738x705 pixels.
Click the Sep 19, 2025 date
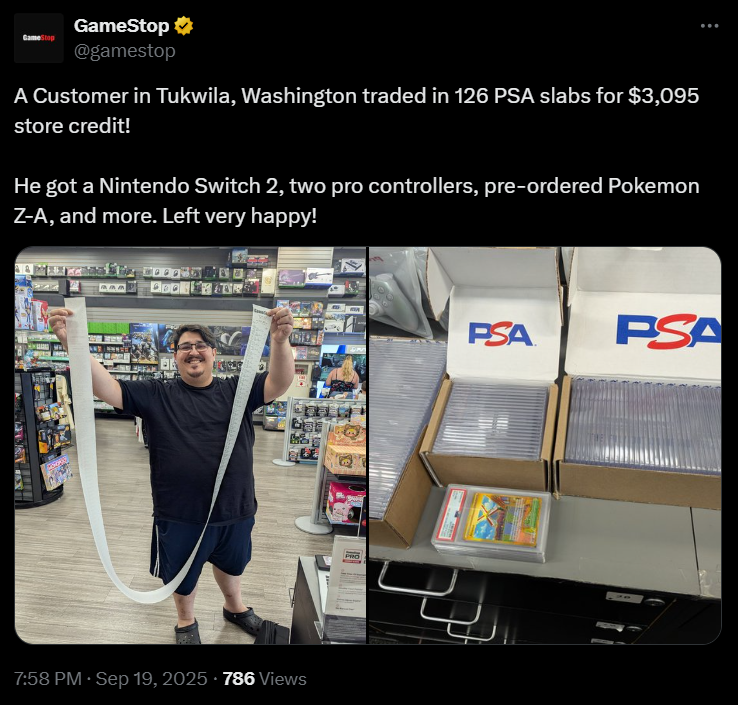(151, 679)
